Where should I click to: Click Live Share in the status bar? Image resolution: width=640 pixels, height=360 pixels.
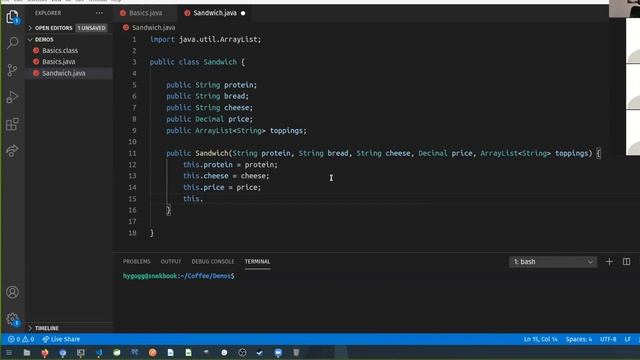(x=61, y=339)
